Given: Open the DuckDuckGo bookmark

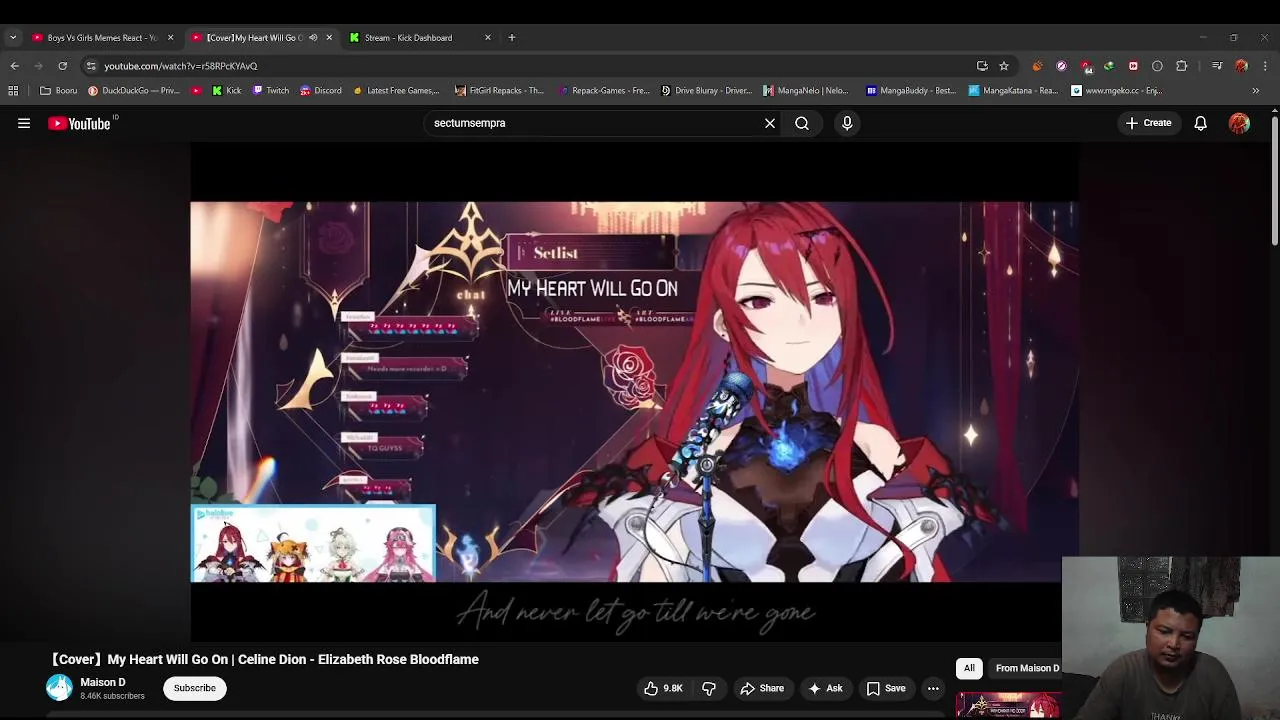Looking at the screenshot, I should tap(133, 90).
